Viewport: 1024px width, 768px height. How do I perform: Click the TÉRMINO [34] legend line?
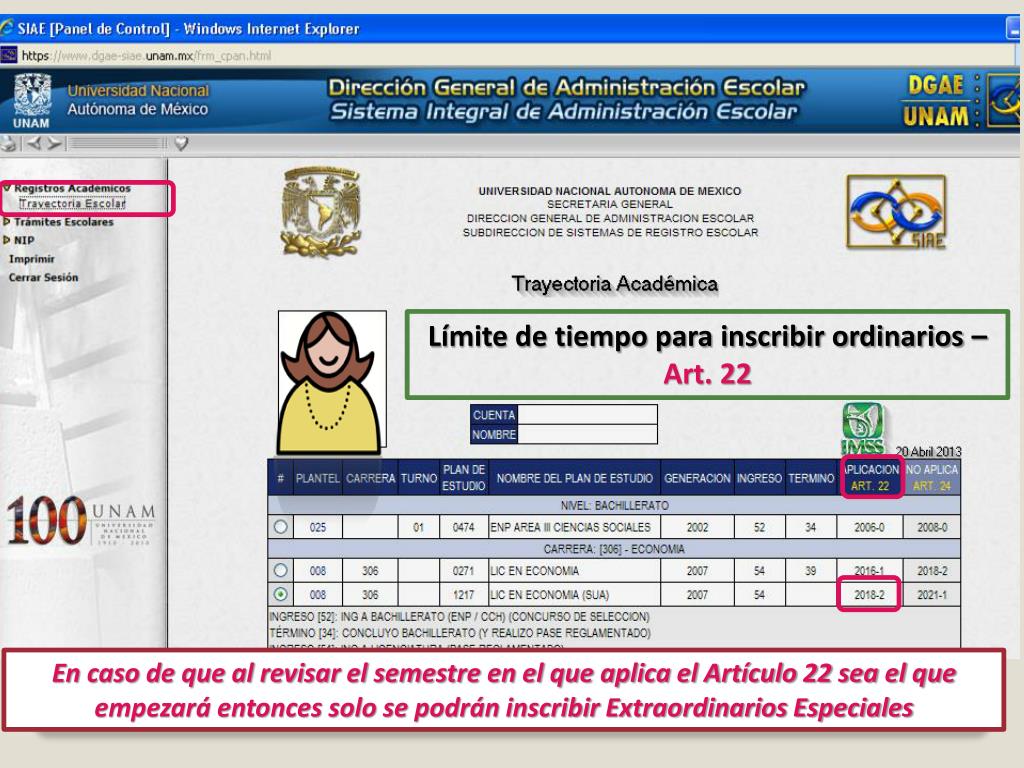click(460, 633)
